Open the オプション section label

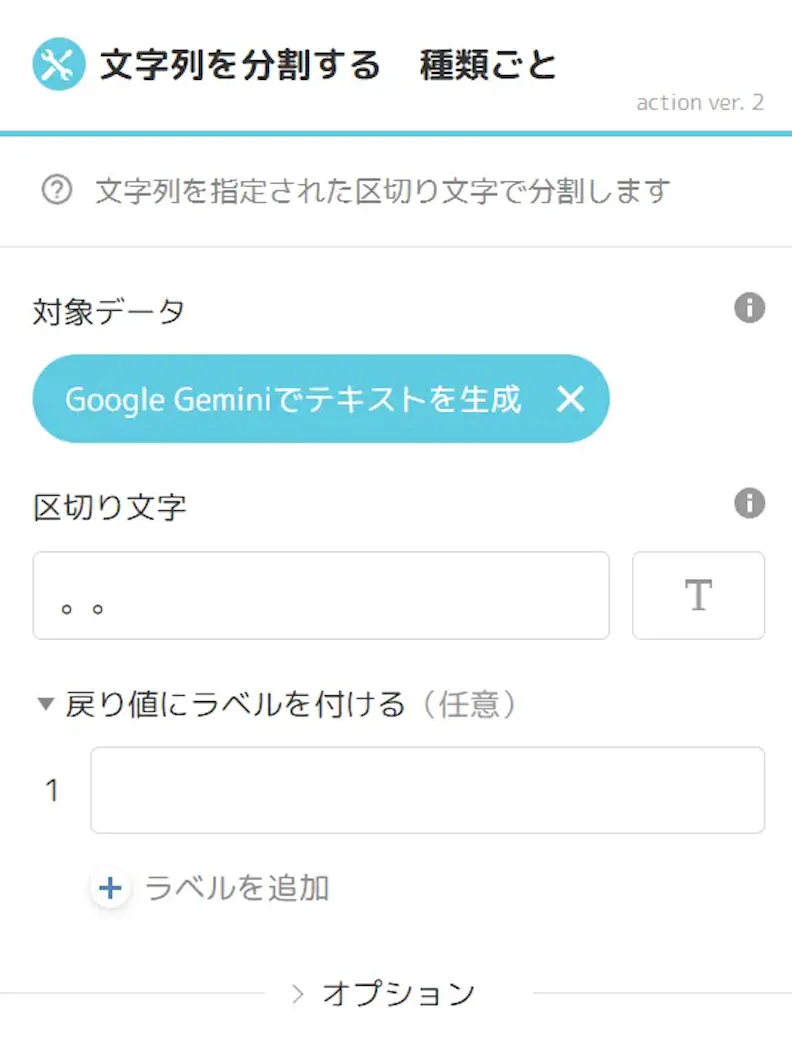(x=399, y=994)
